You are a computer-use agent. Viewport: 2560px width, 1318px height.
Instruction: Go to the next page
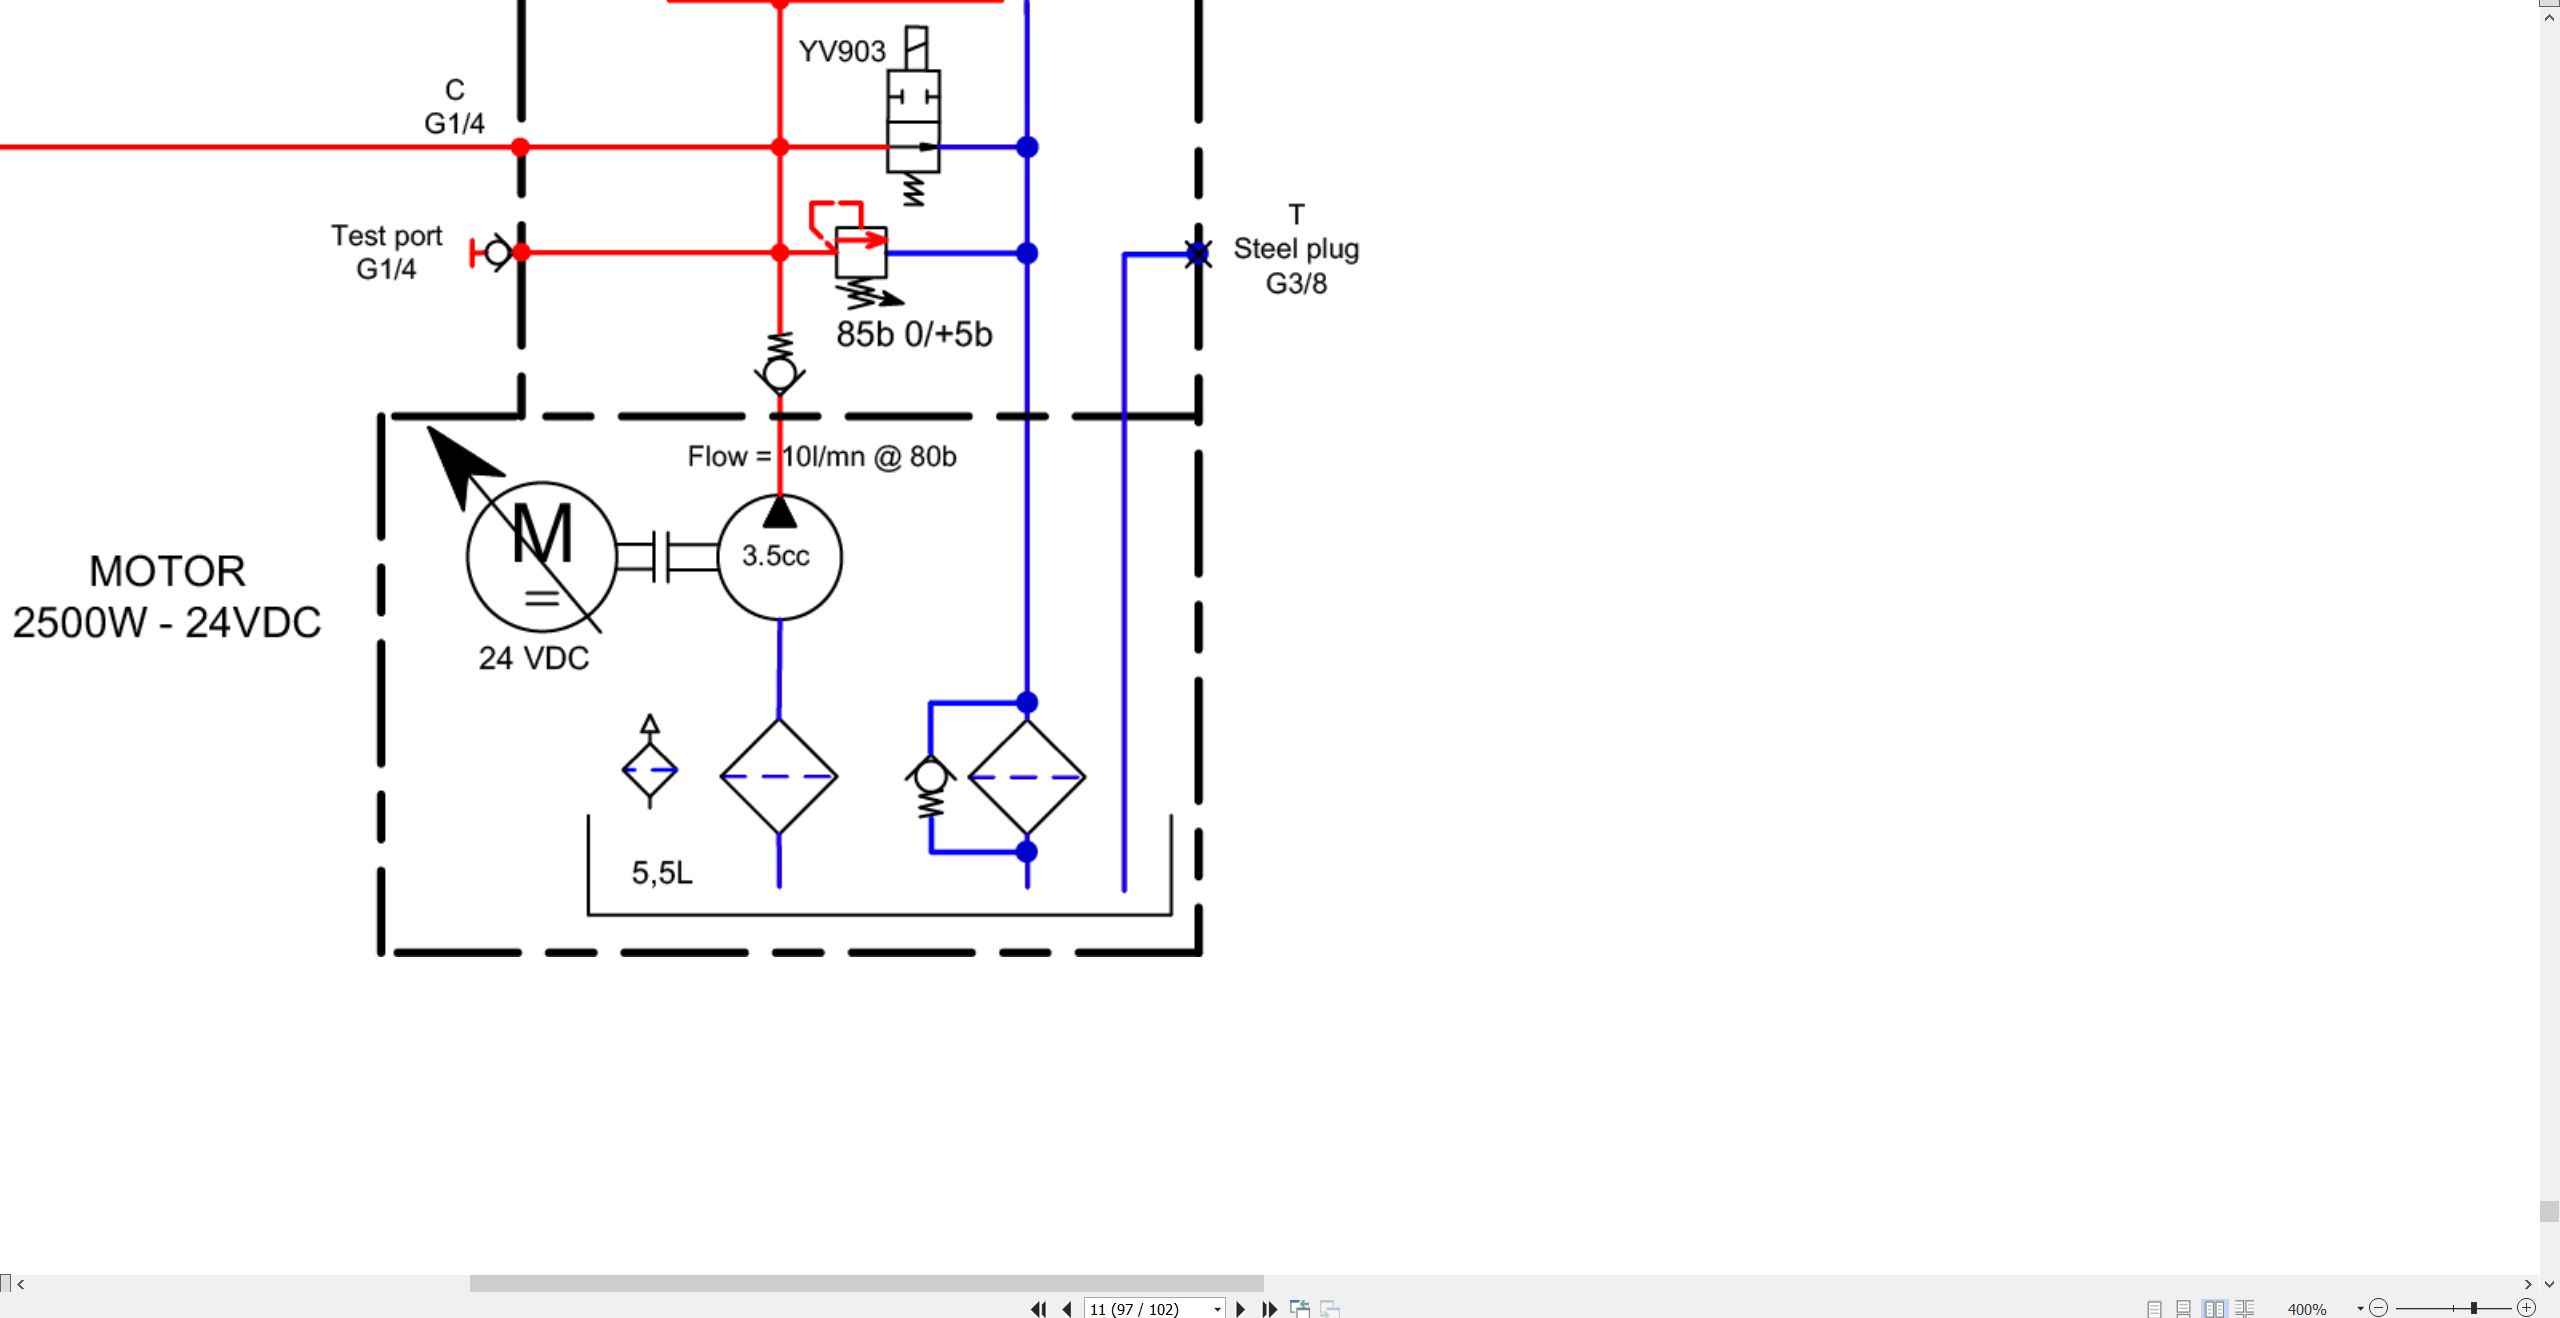[1241, 1309]
